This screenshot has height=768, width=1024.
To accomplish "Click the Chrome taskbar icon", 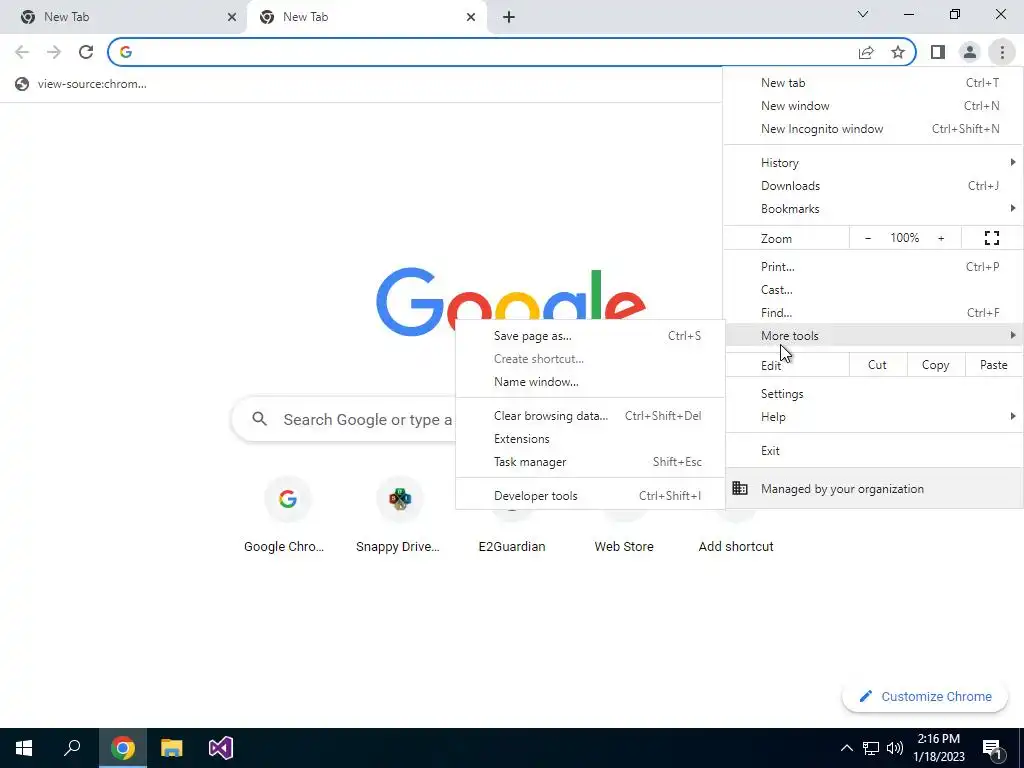I will click(123, 748).
